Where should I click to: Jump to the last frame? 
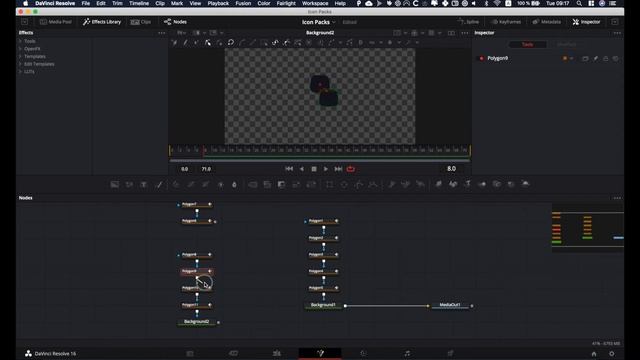pos(338,169)
